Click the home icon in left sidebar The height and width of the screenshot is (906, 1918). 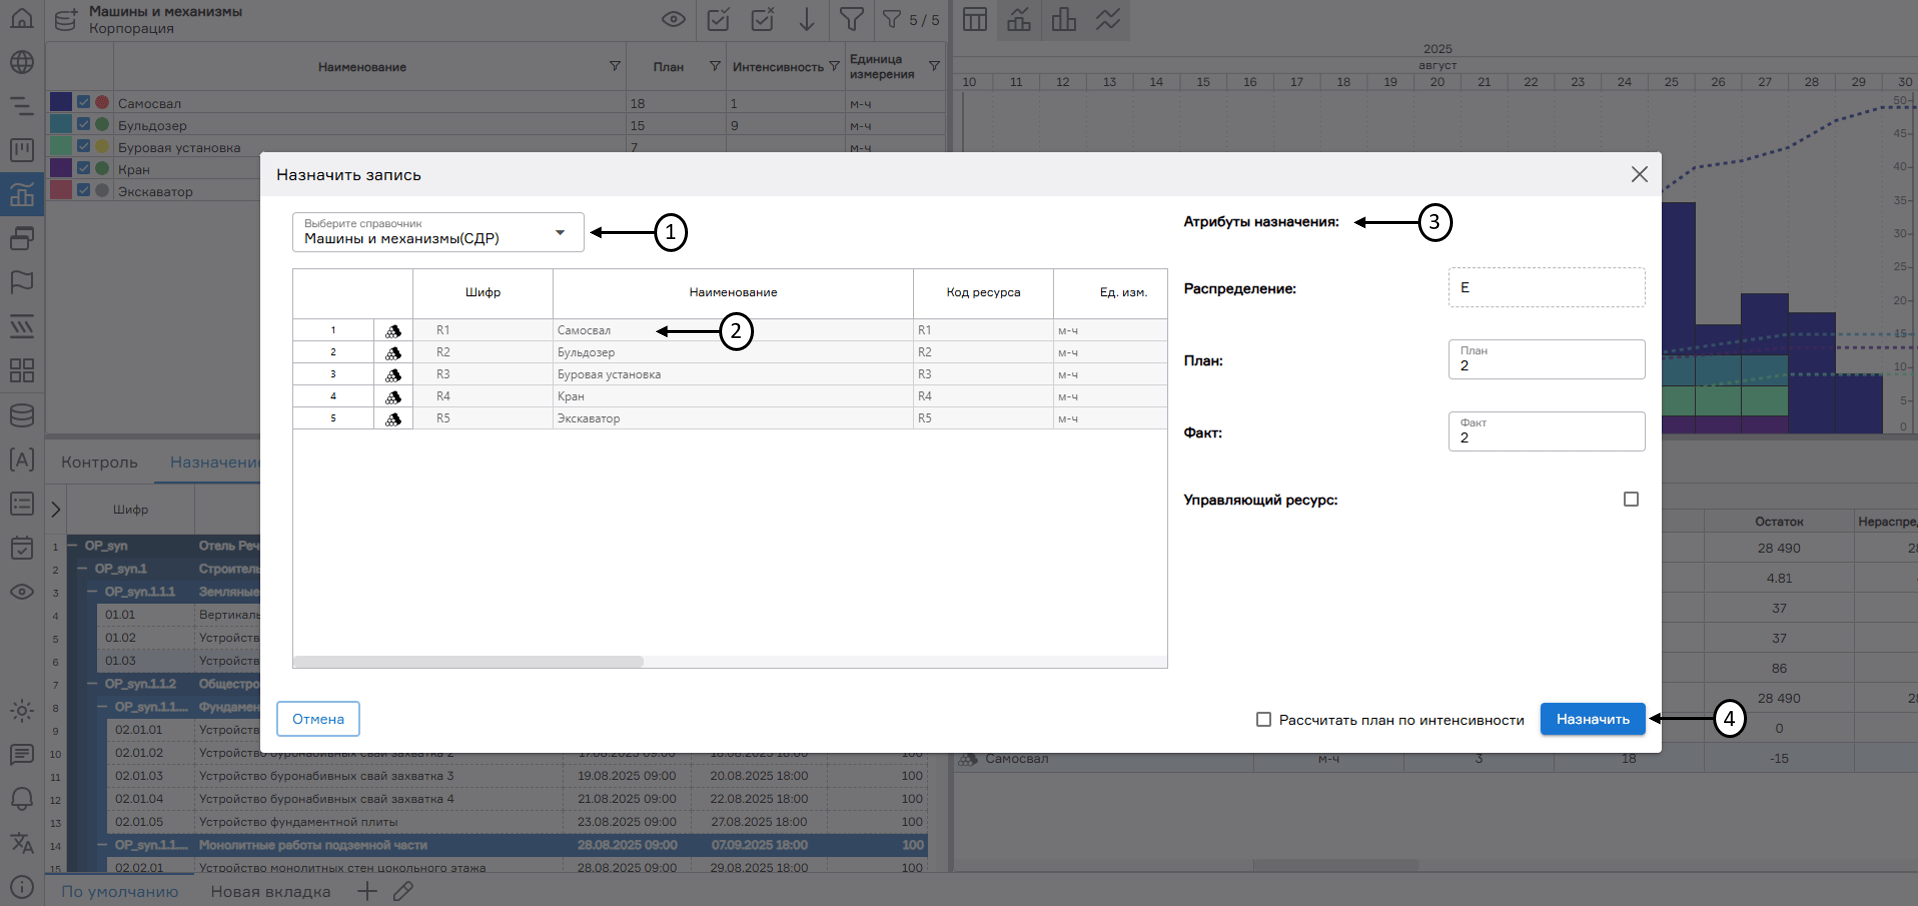tap(21, 18)
